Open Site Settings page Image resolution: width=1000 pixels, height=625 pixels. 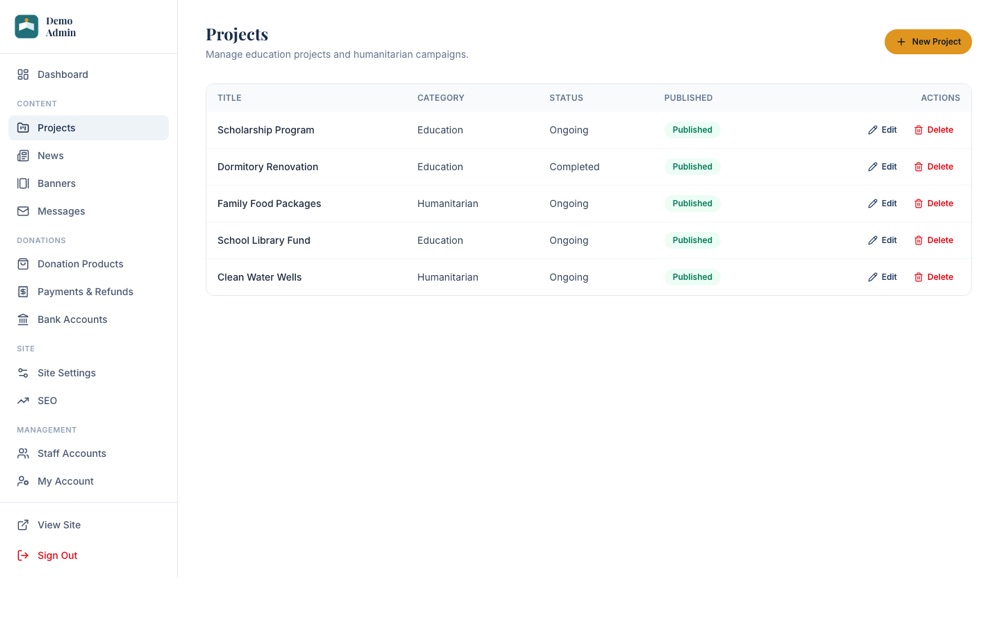click(89, 373)
